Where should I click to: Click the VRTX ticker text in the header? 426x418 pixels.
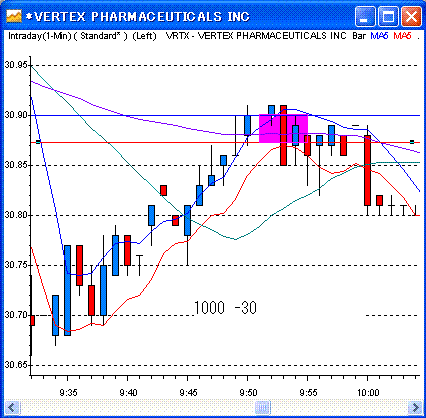177,36
